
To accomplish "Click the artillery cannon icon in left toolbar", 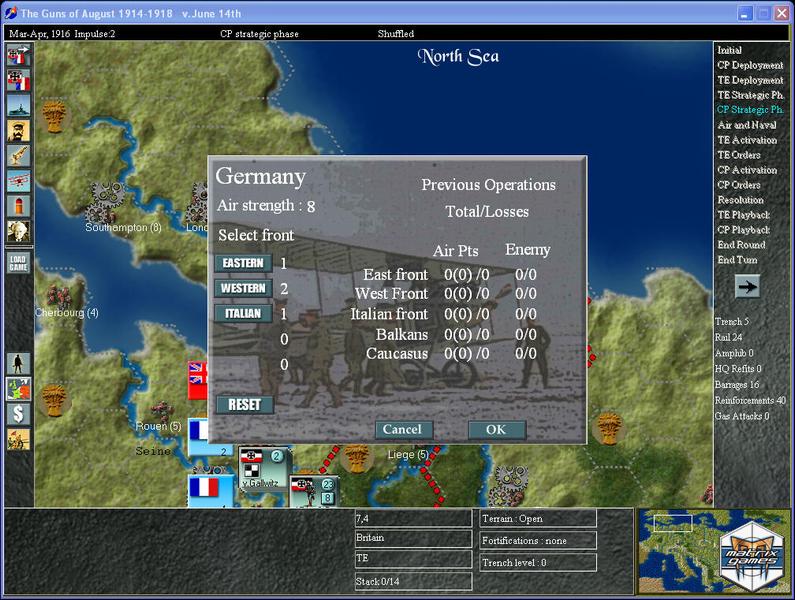I will [18, 155].
